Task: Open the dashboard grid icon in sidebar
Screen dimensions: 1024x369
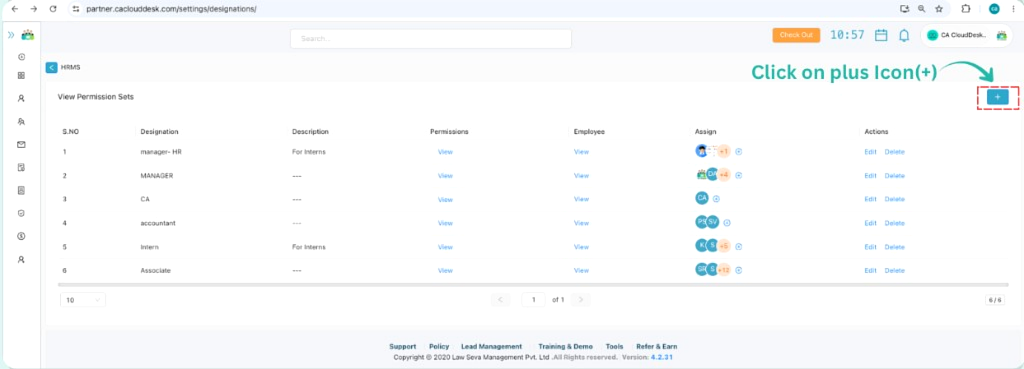Action: [21, 76]
